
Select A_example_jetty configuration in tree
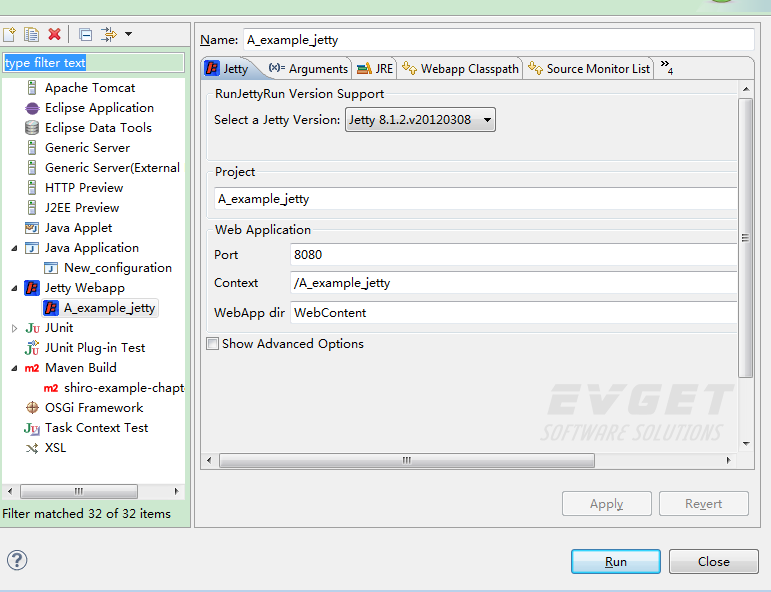pos(101,308)
